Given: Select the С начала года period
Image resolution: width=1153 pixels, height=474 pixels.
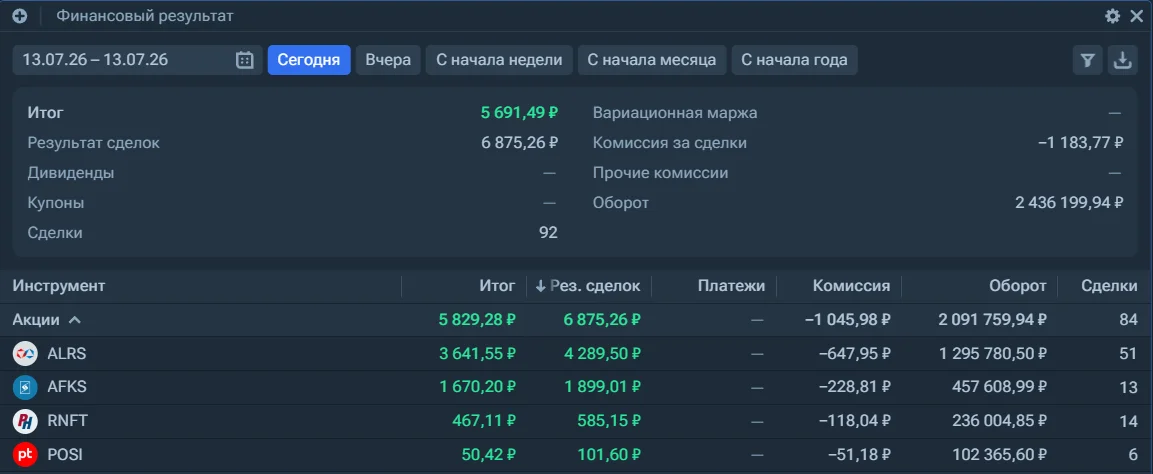Looking at the screenshot, I should point(794,60).
